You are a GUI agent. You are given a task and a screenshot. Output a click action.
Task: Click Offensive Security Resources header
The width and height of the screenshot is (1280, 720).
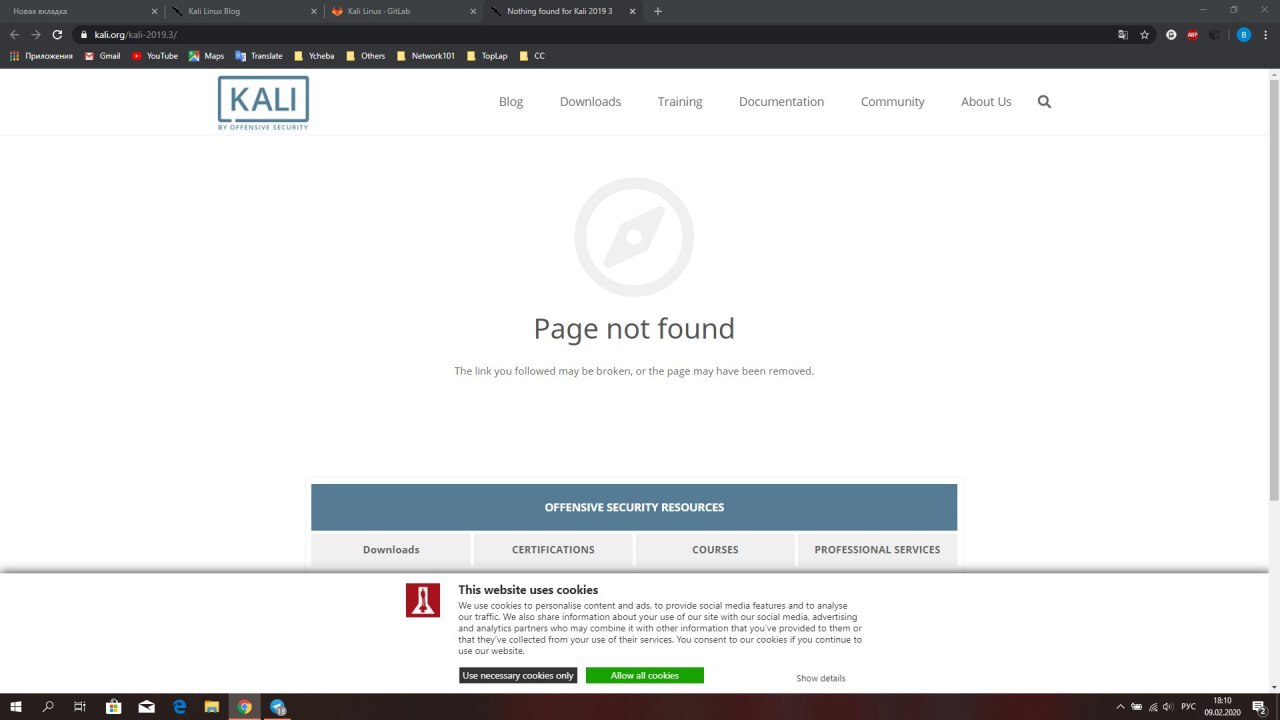[x=634, y=507]
